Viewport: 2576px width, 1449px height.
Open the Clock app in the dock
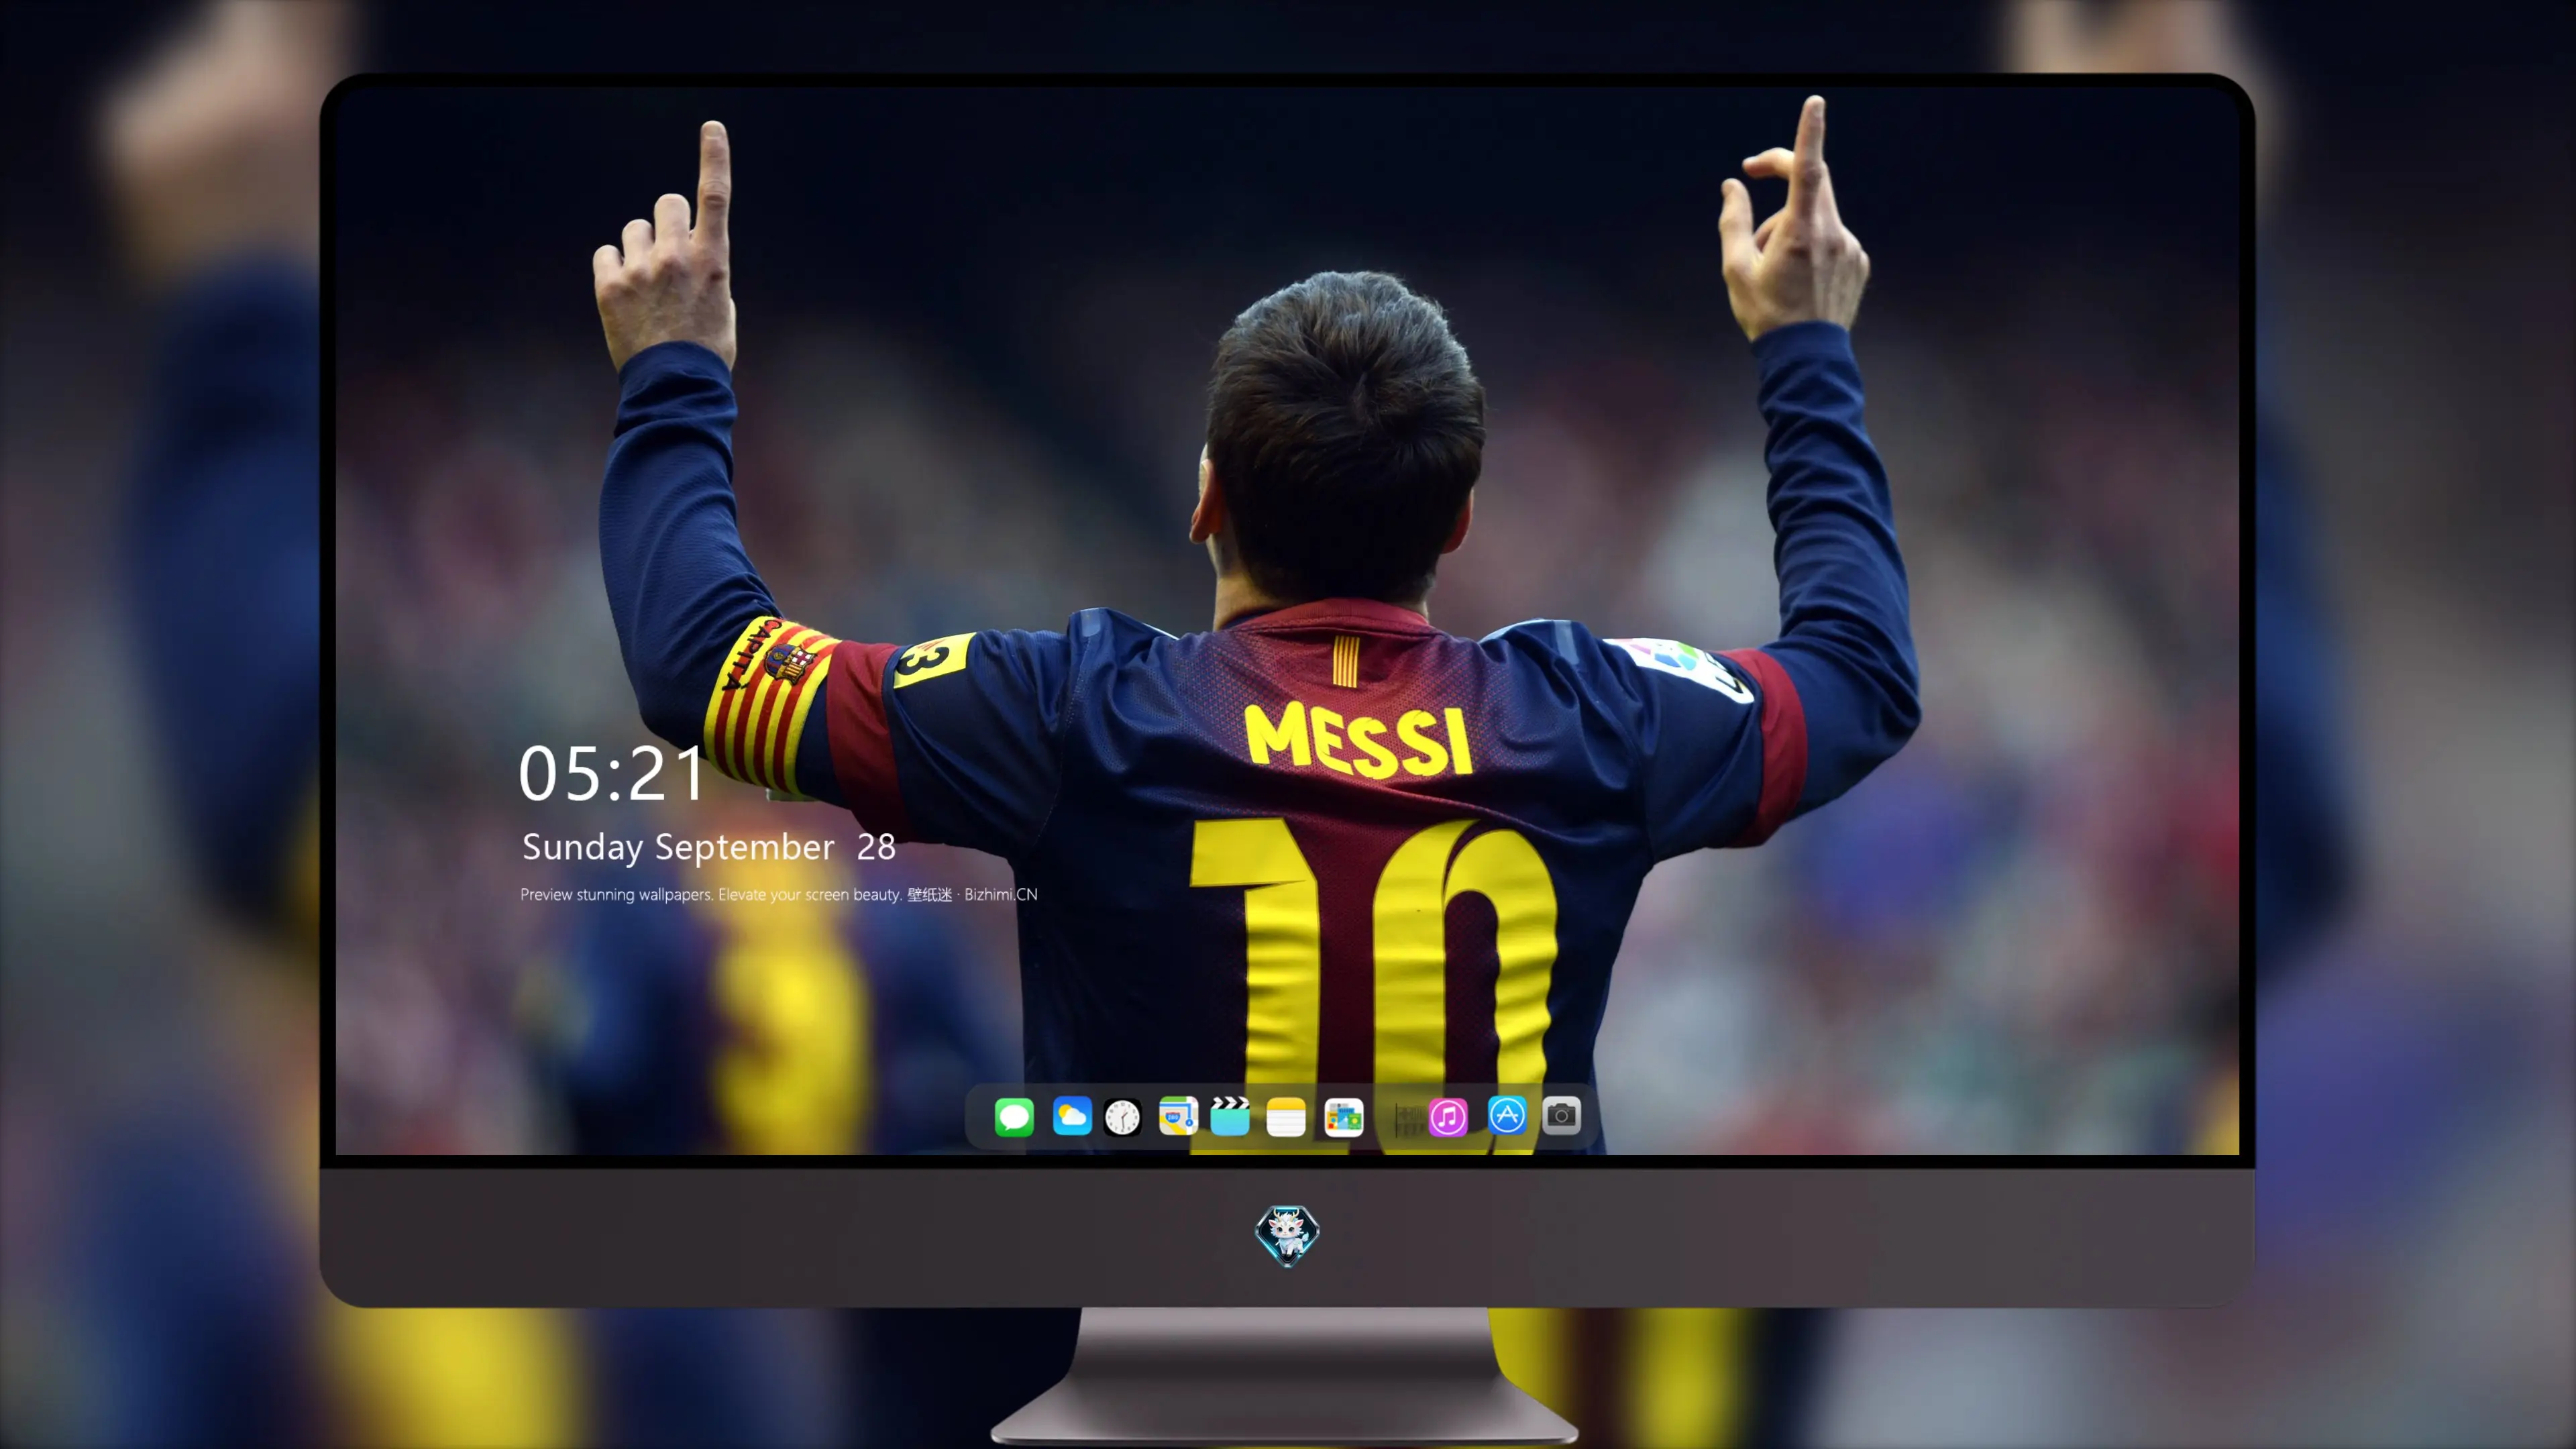coord(1122,1116)
